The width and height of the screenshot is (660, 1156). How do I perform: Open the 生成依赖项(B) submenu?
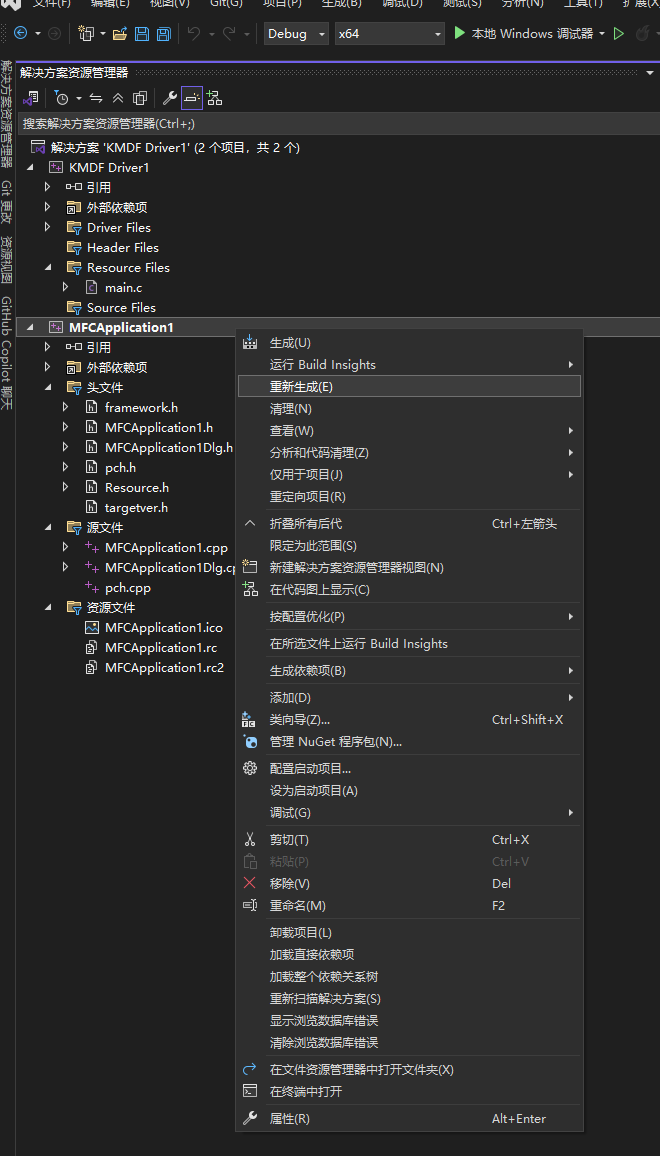[x=409, y=670]
